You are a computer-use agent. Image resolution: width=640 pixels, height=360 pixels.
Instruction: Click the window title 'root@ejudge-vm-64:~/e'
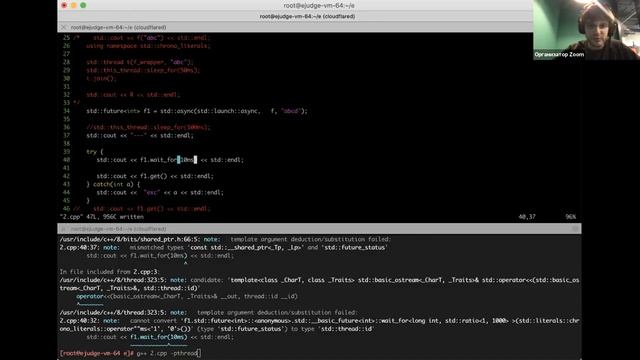319,5
